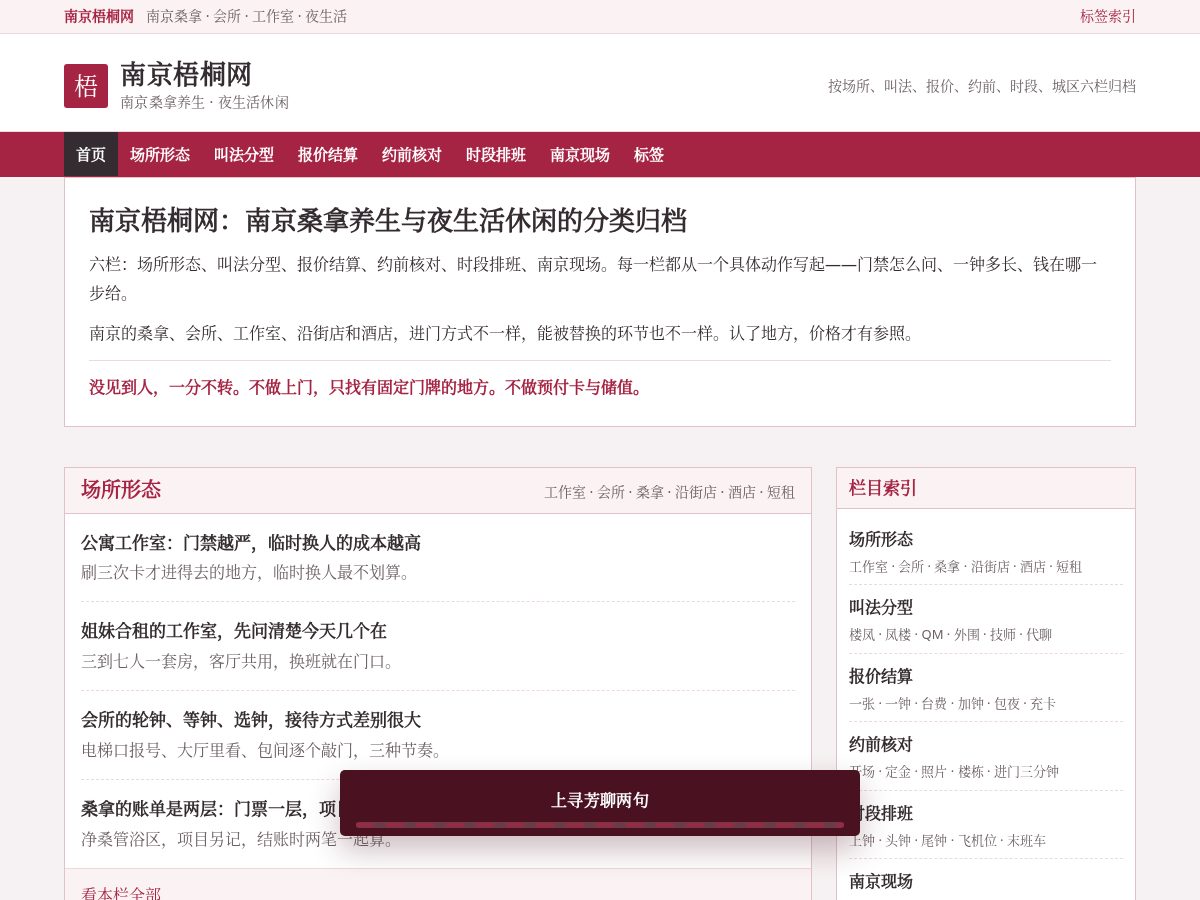Open article 姐妹合租的工作室
The width and height of the screenshot is (1200, 900).
(x=234, y=631)
